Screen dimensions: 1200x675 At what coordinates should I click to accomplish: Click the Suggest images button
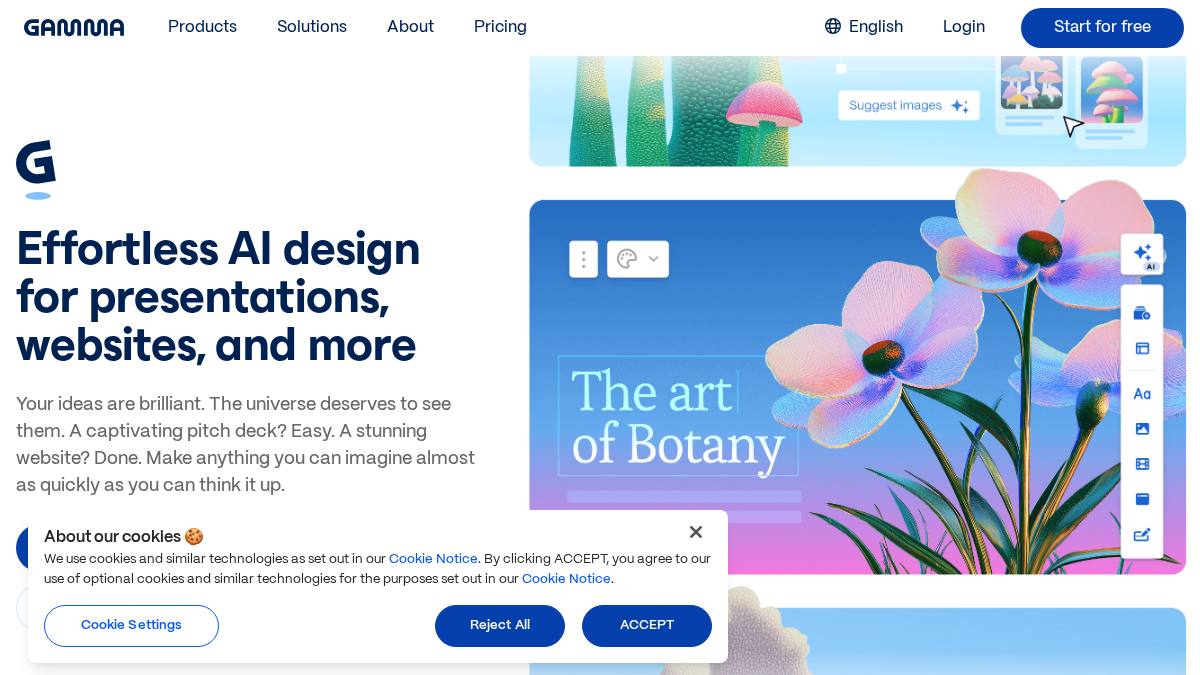[x=908, y=106]
